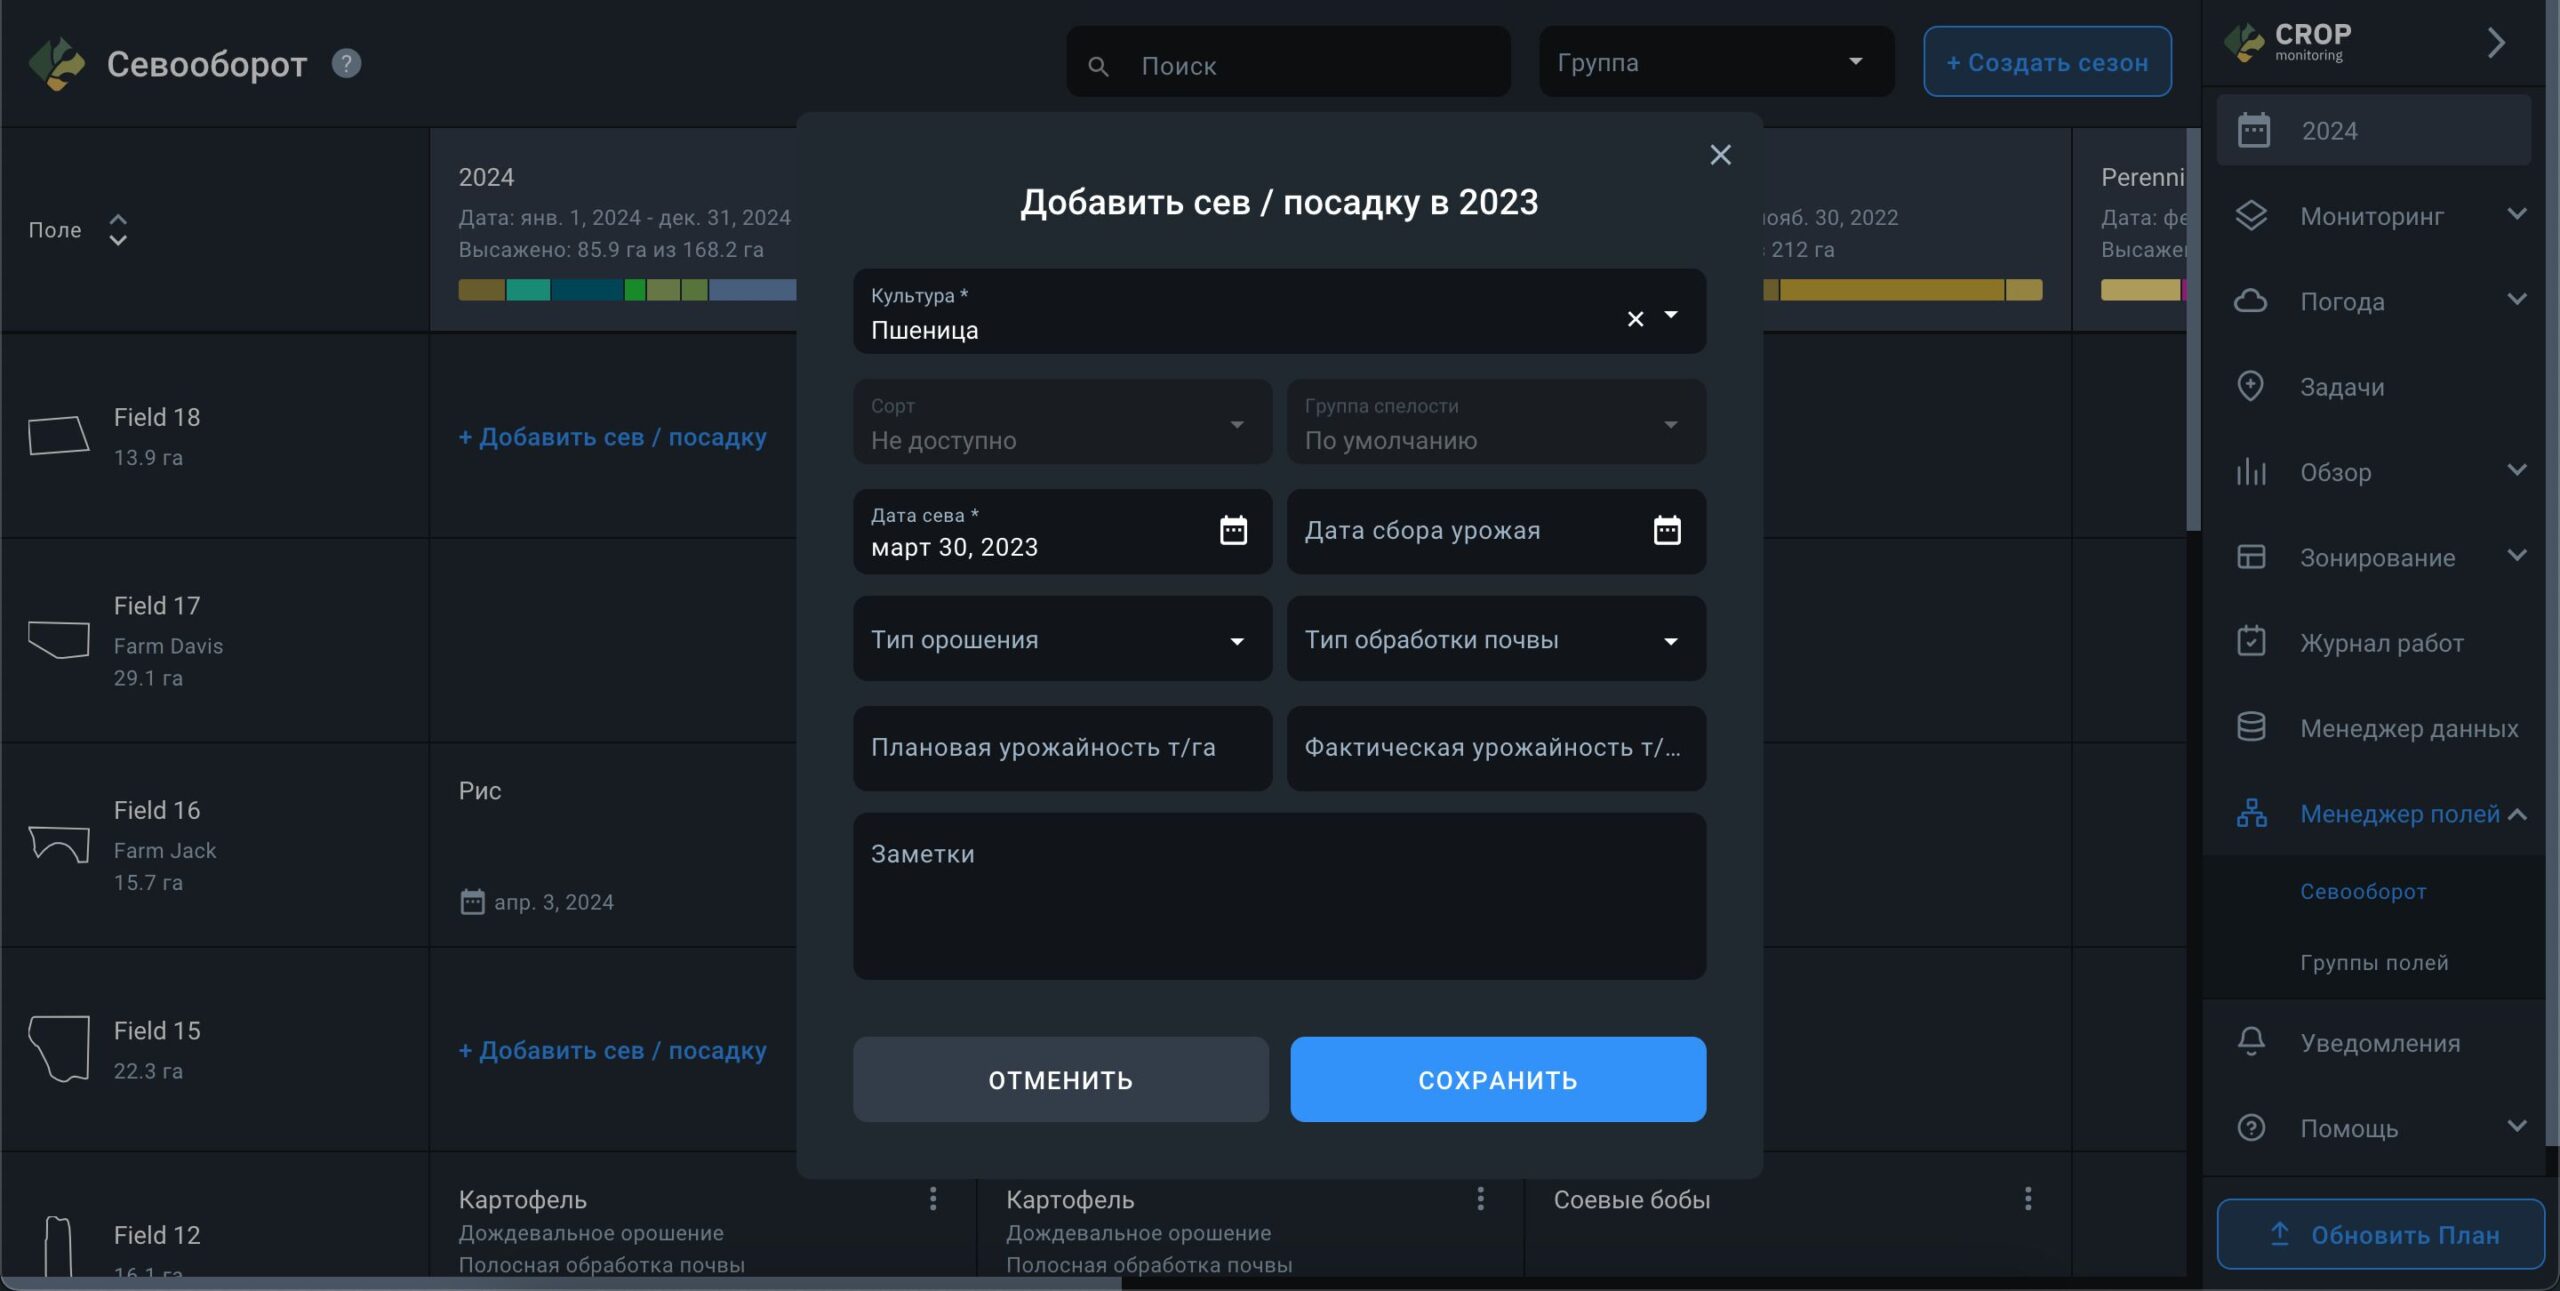Viewport: 2560px width, 1291px height.
Task: Open the Группа filter dropdown
Action: [1715, 62]
